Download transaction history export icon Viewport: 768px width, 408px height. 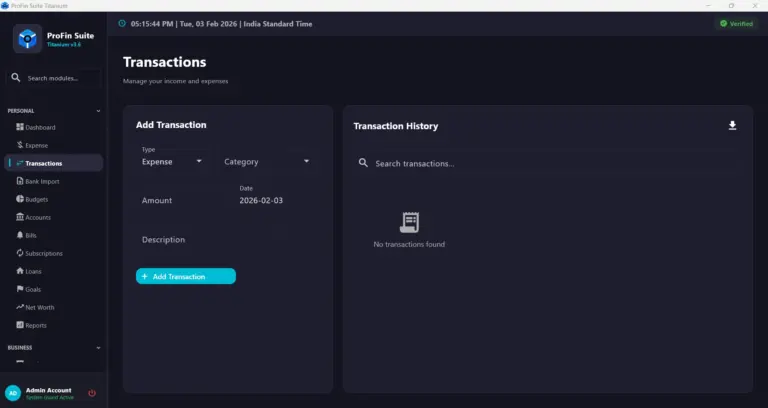[x=732, y=125]
